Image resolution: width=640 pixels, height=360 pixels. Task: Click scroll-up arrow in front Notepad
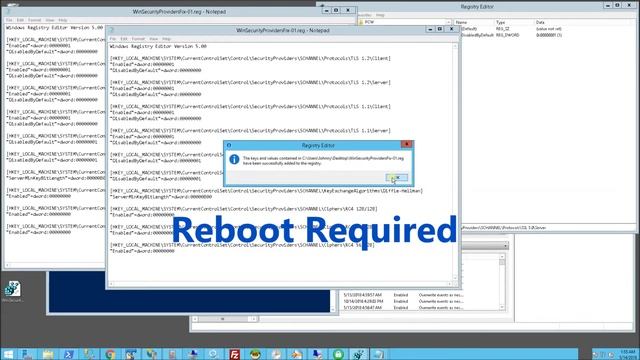click(456, 47)
